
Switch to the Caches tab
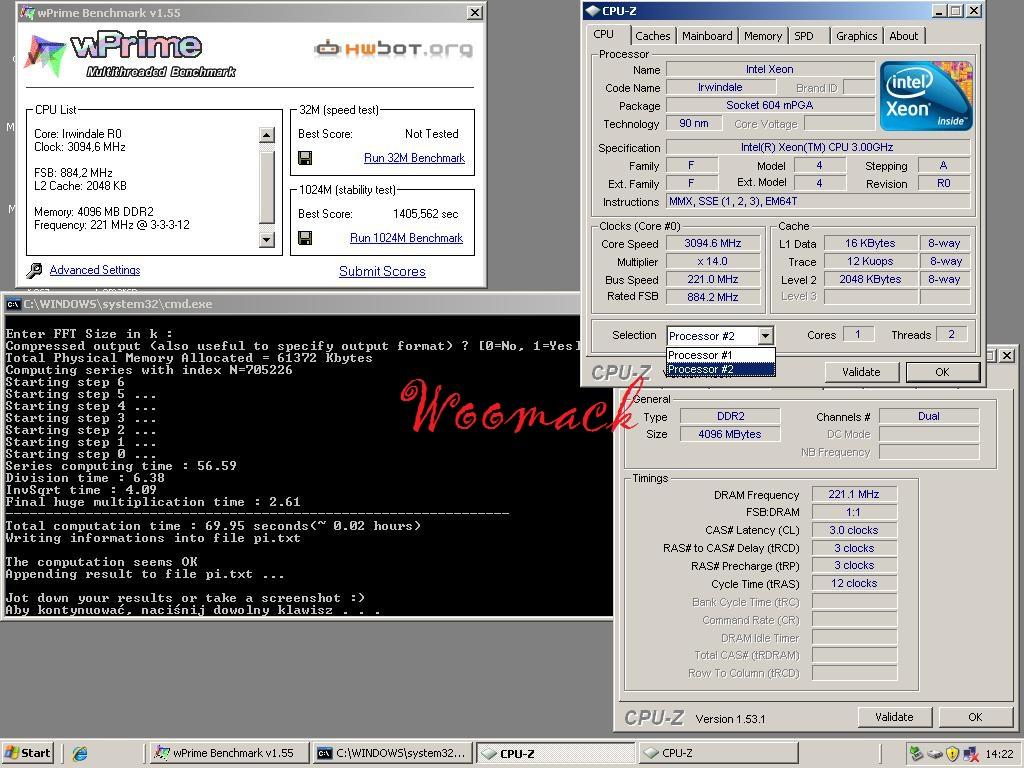coord(652,36)
